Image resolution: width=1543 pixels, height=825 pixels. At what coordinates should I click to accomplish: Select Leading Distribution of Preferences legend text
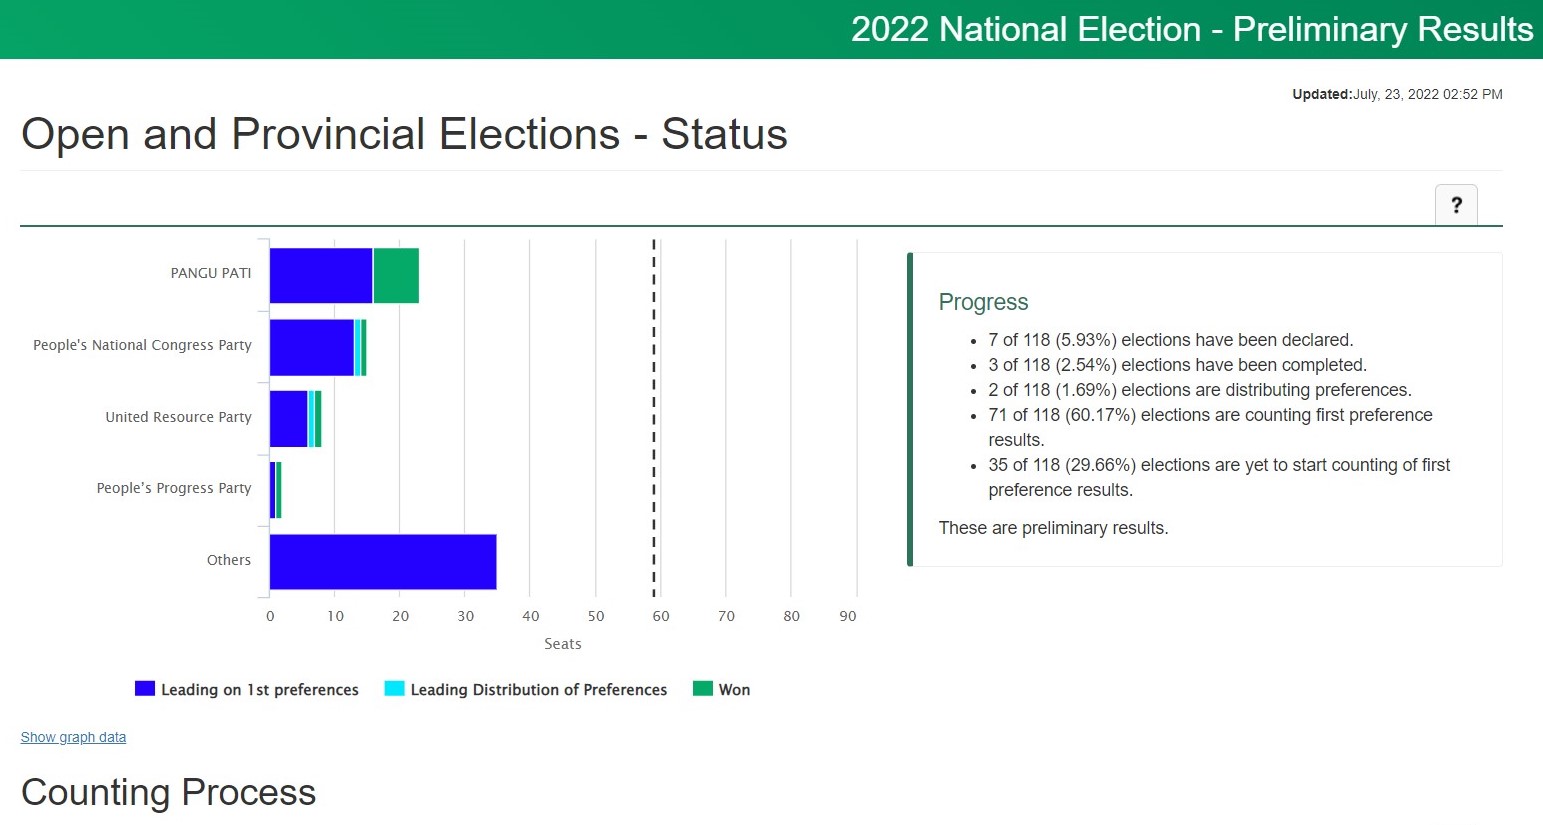pos(539,690)
